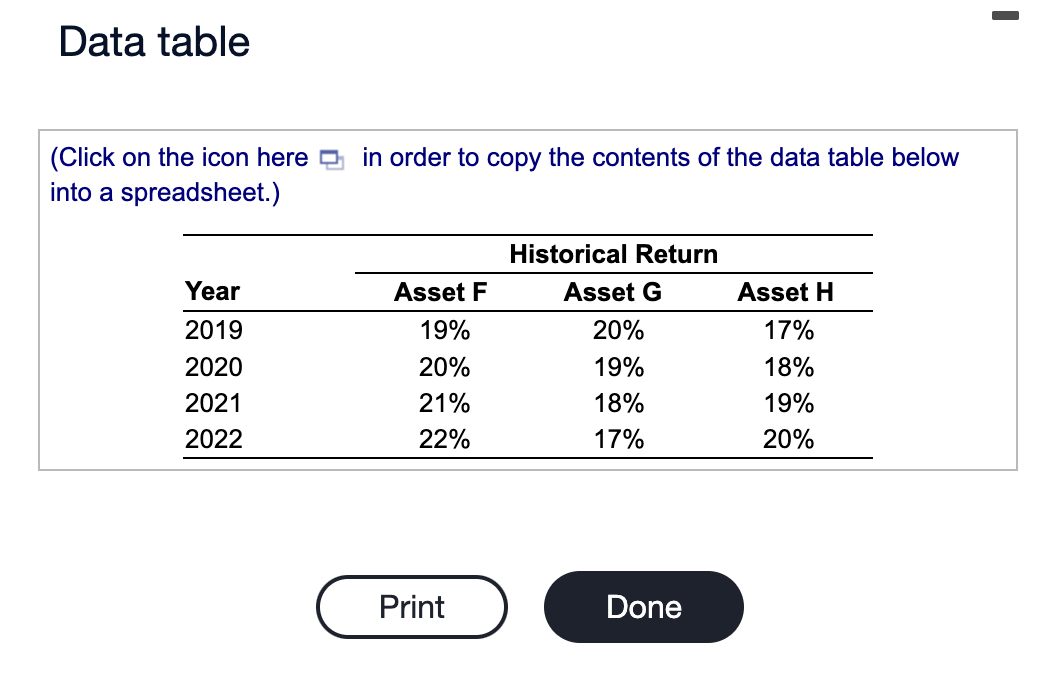Select the Historical Return header
This screenshot has height=682, width=1052.
tap(613, 254)
